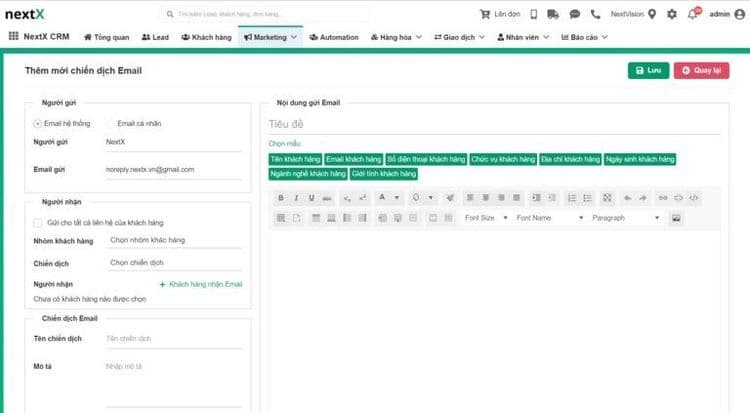Open the Chiến dịch selection dropdown
The height and width of the screenshot is (413, 750).
point(174,263)
